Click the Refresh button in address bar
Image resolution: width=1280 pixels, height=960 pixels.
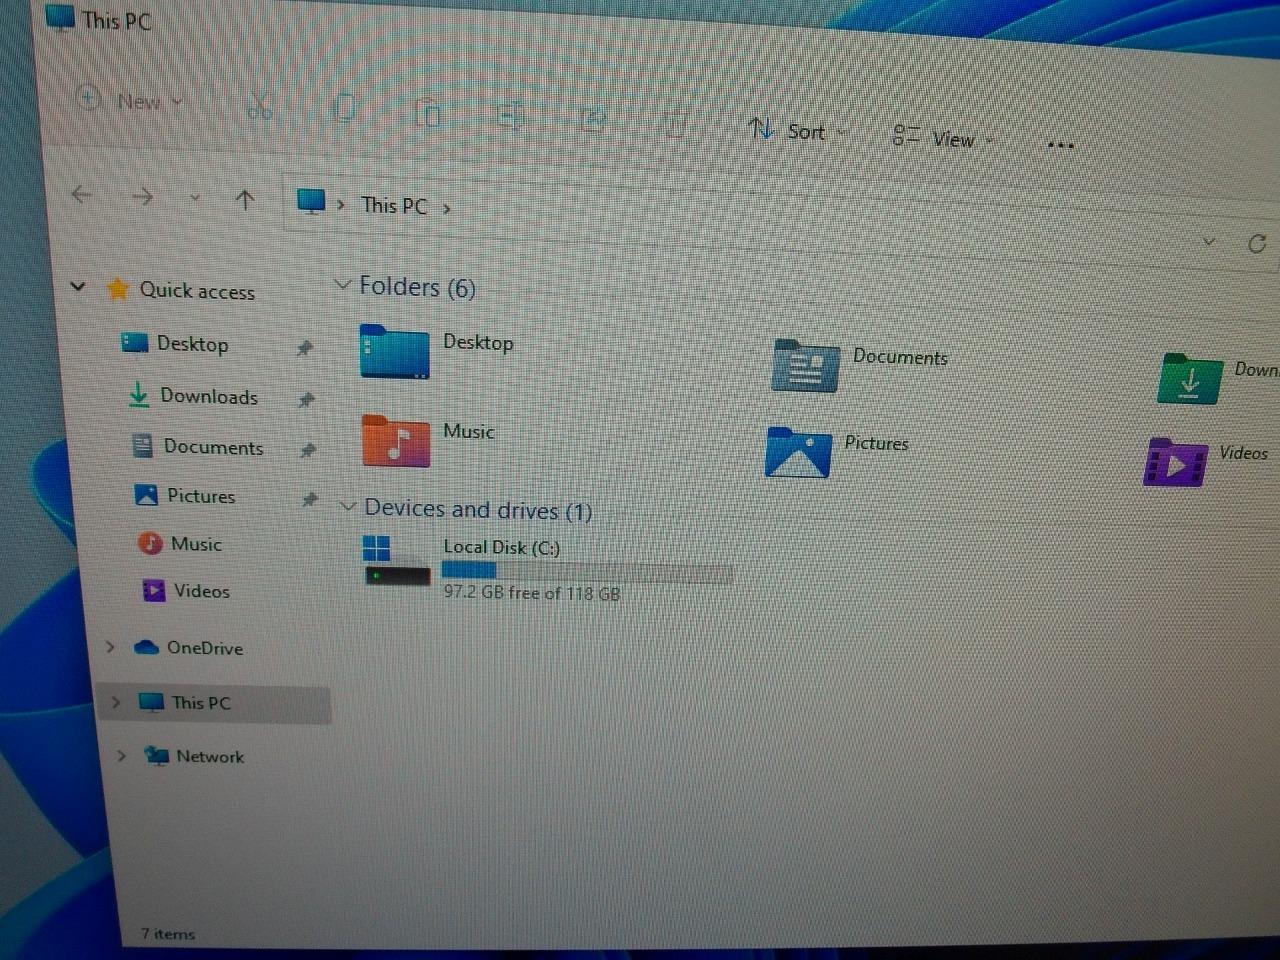[x=1257, y=244]
